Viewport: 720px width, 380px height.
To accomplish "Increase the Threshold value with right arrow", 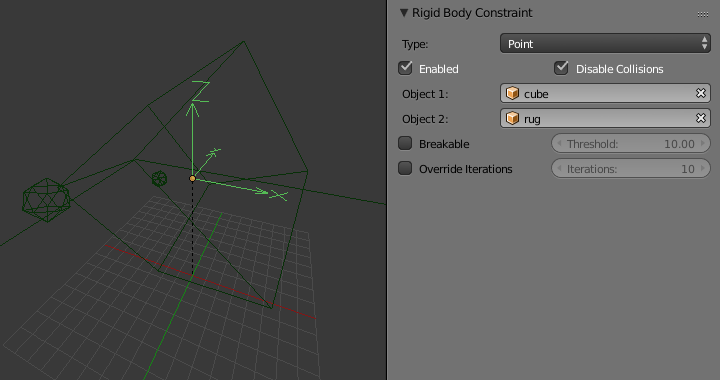I will pyautogui.click(x=703, y=143).
